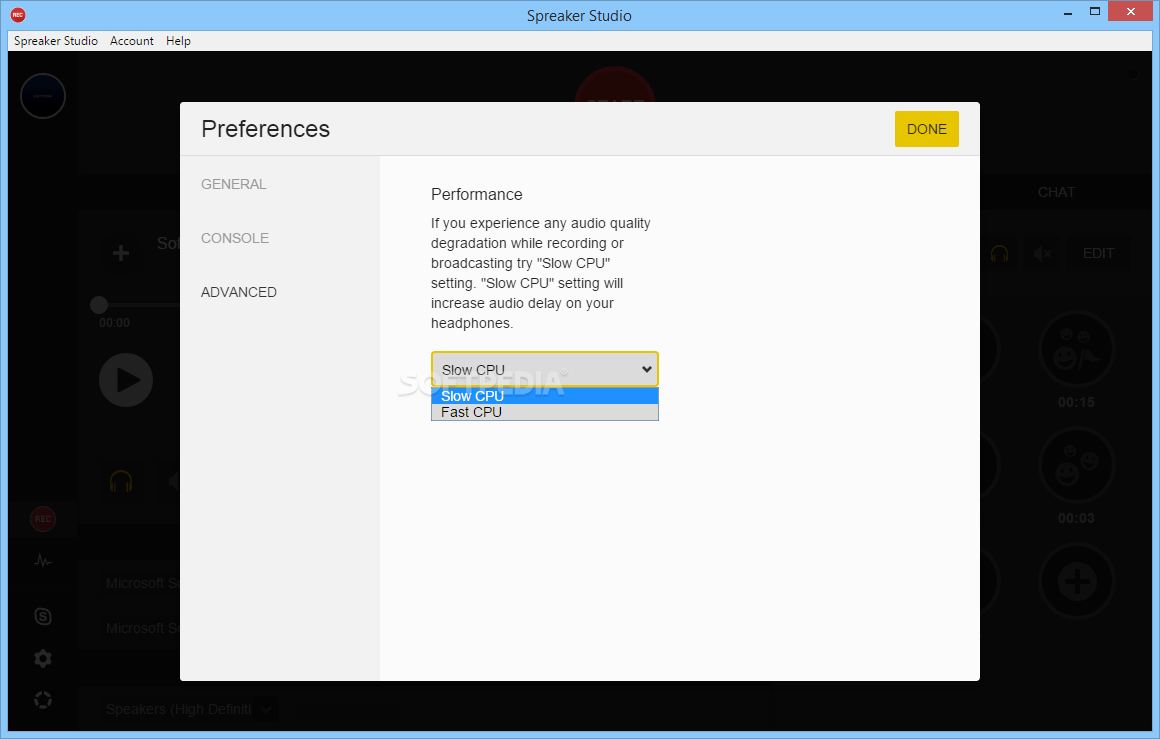Click the EDIT button in background
The width and height of the screenshot is (1160, 739).
1098,253
